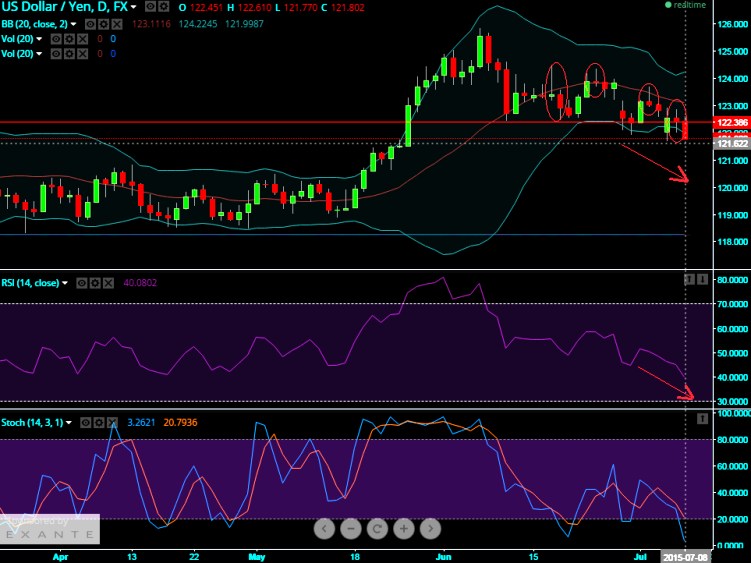The width and height of the screenshot is (751, 563).
Task: Delete the lower Vol (20) using its X
Action: [83, 54]
